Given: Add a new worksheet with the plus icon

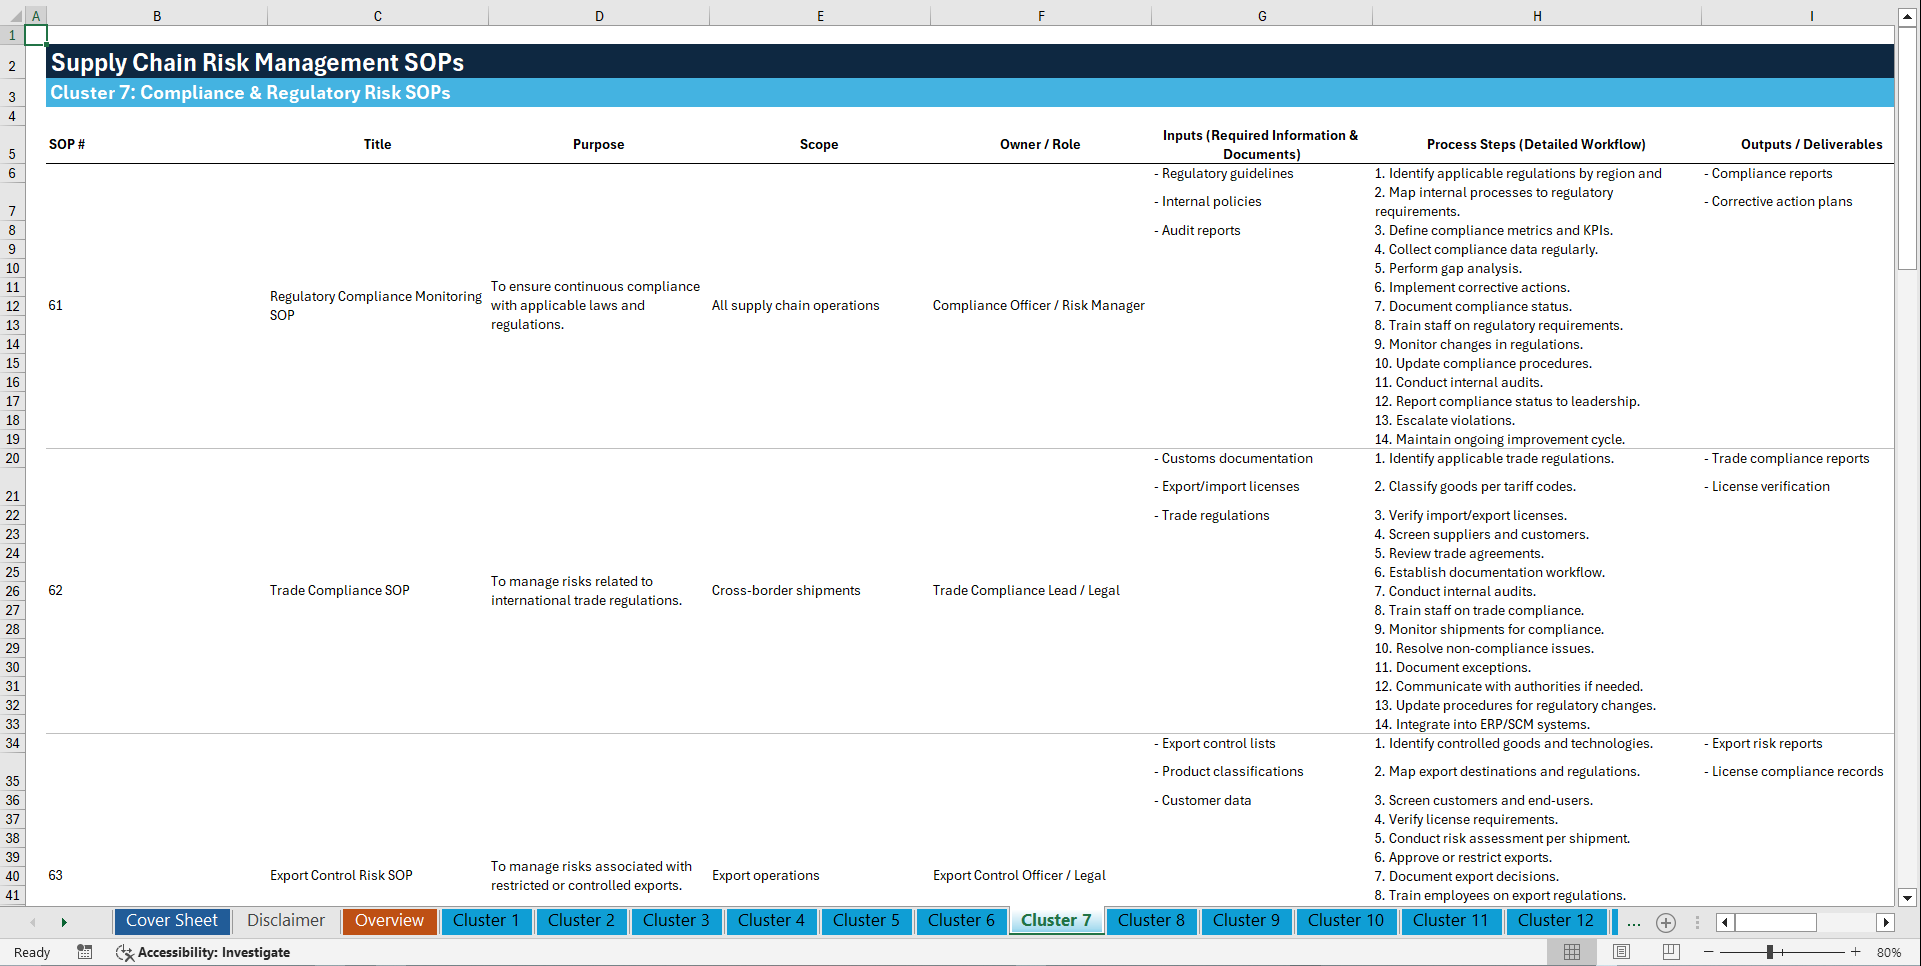Looking at the screenshot, I should [1666, 922].
